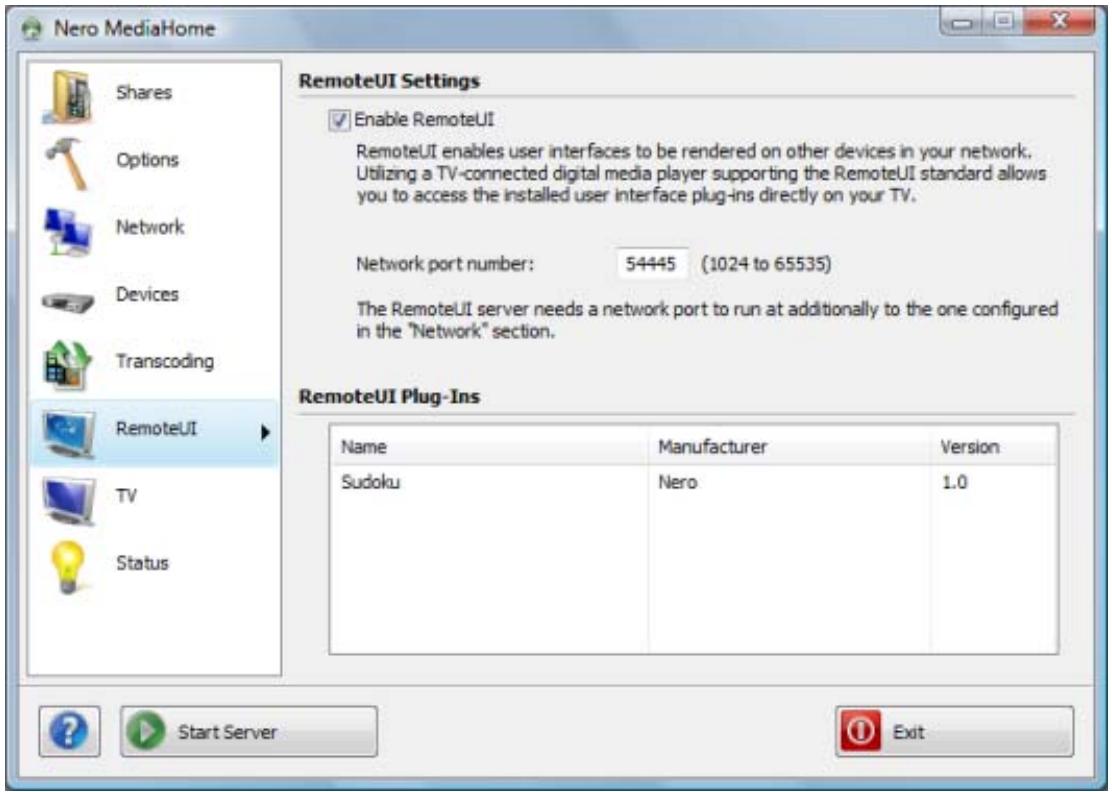Open the Shares section label
This screenshot has width=1112, height=792.
[x=144, y=92]
